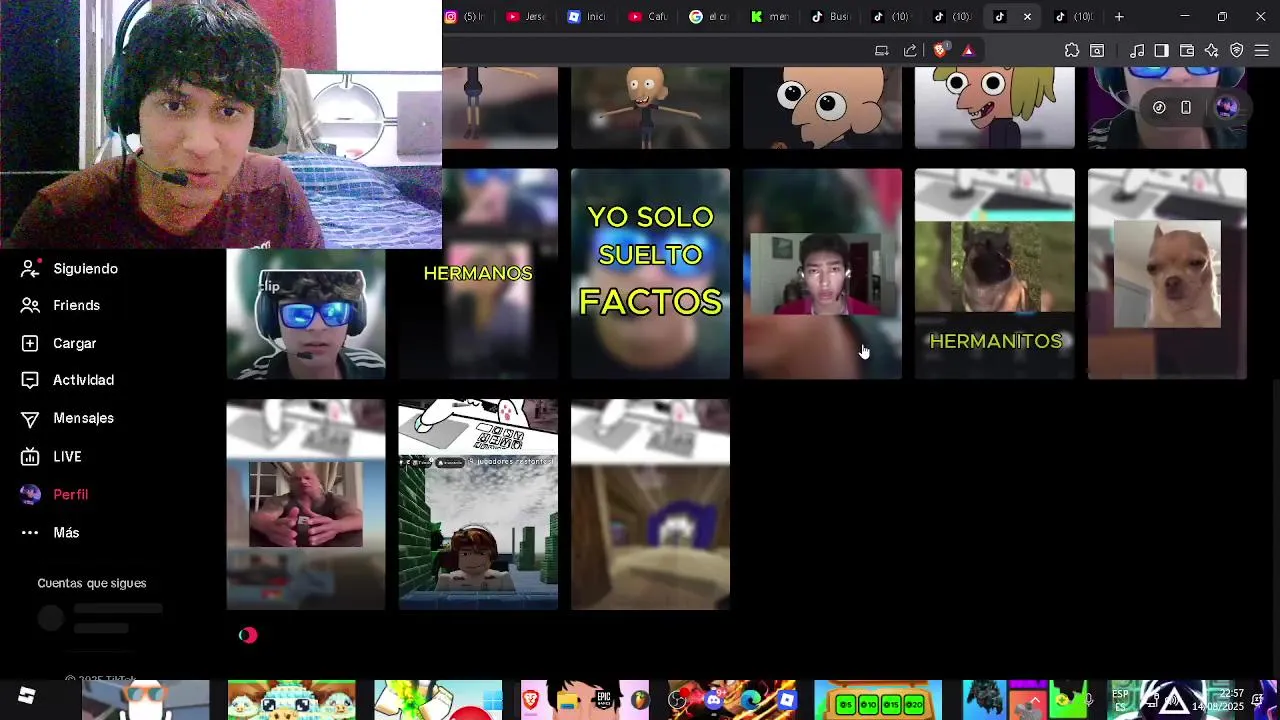Toggle the browser sidebar panel
This screenshot has height=720, width=1280.
pyautogui.click(x=1161, y=50)
